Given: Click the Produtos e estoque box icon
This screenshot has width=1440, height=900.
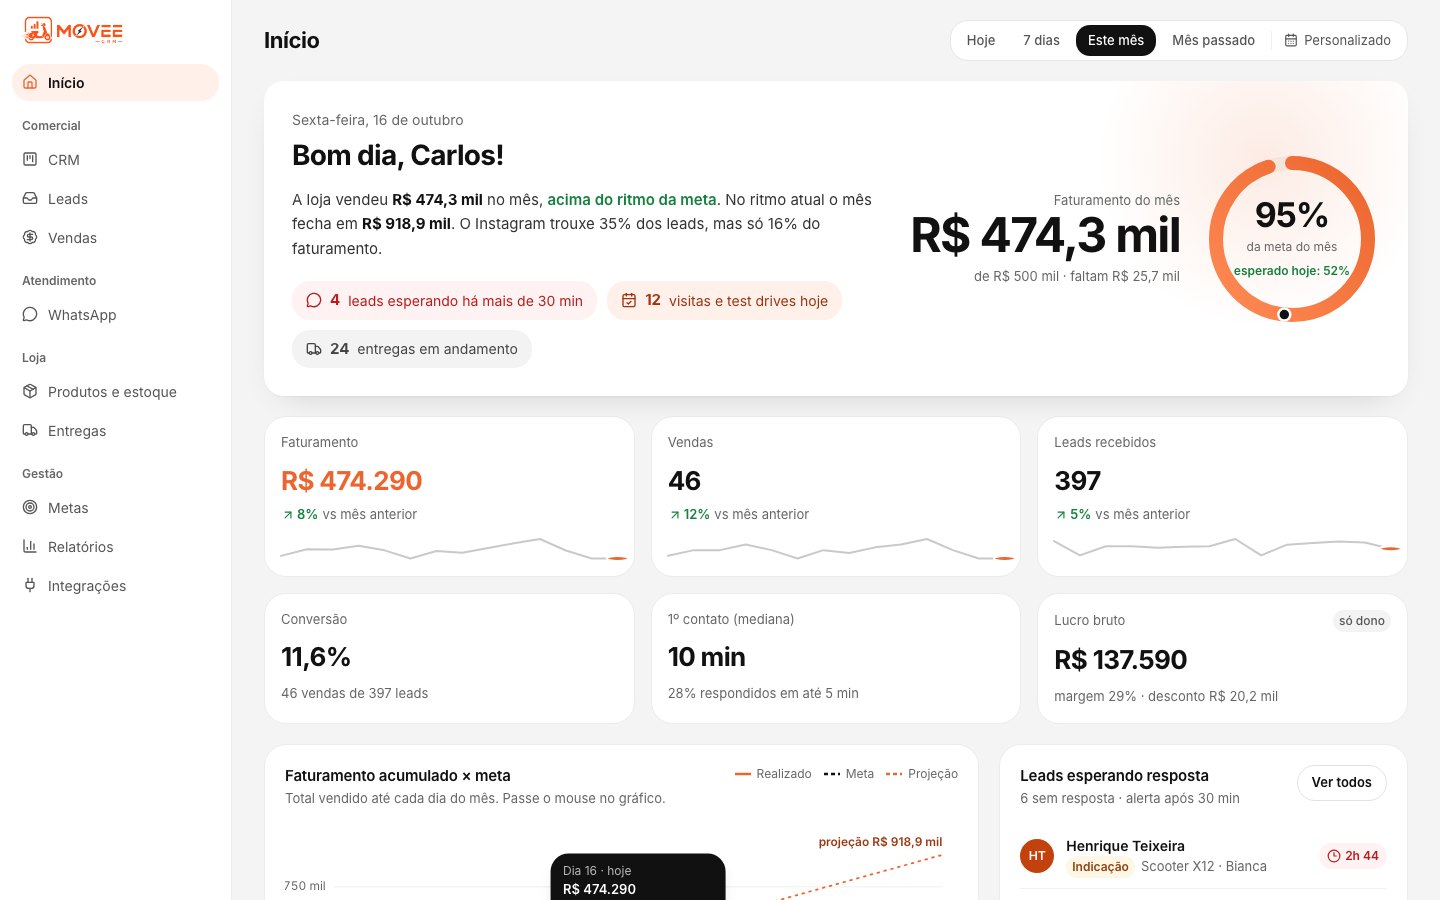Looking at the screenshot, I should [30, 392].
